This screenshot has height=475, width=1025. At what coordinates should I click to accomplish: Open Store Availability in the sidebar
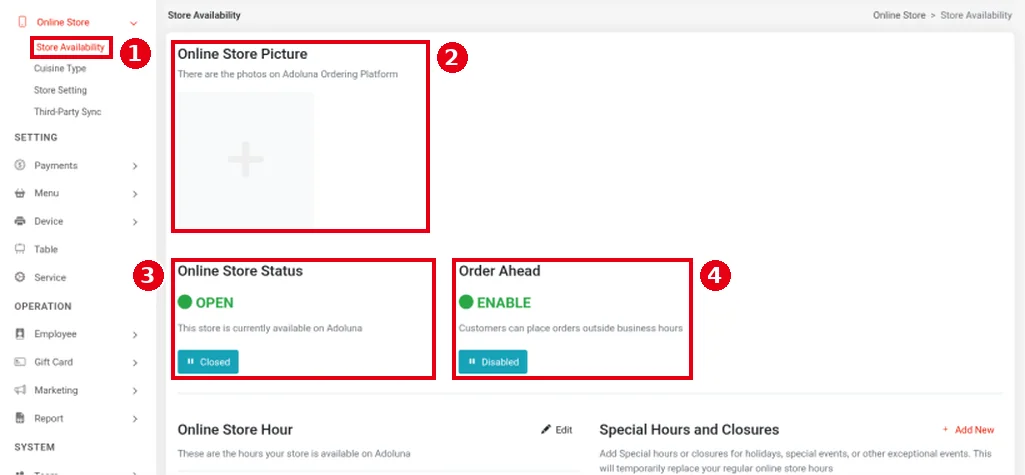pyautogui.click(x=71, y=47)
